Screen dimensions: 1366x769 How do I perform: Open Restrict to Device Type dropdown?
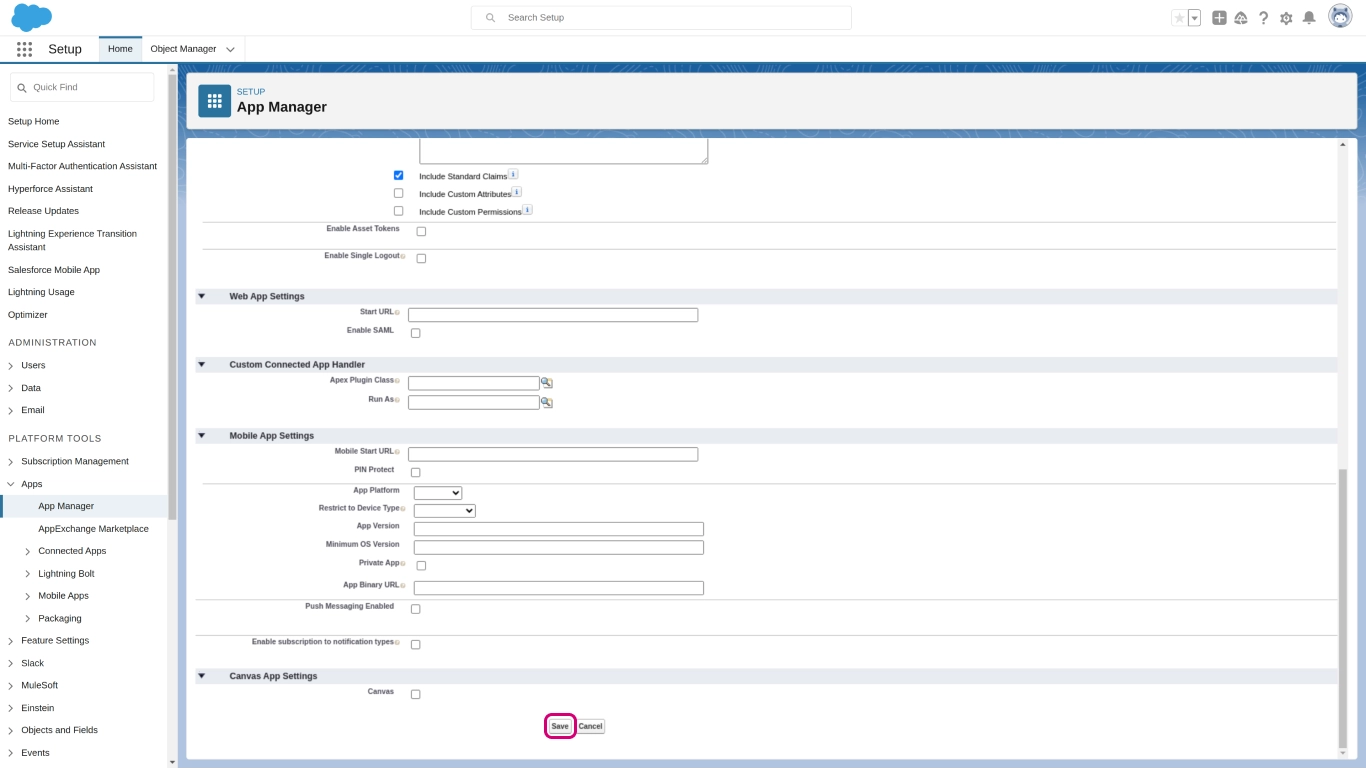click(444, 511)
